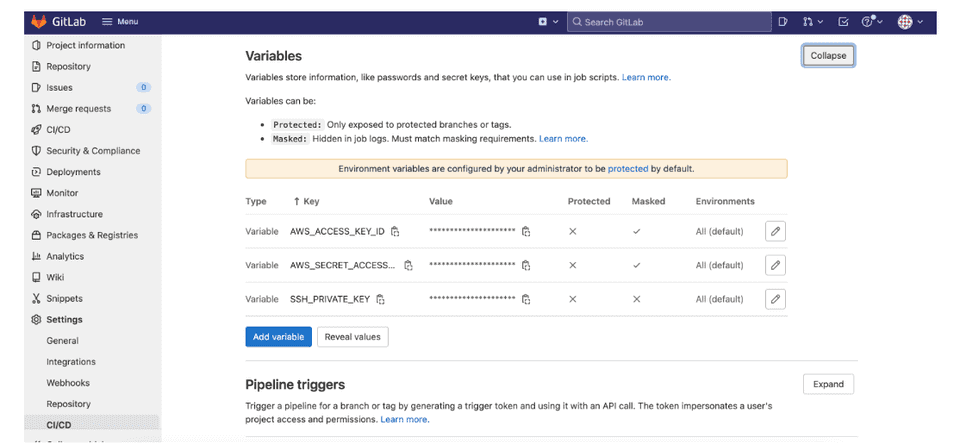Screen dimensions: 960x445
Task: Copy the AWS_ACCESS_KEY_ID value
Action: click(526, 231)
